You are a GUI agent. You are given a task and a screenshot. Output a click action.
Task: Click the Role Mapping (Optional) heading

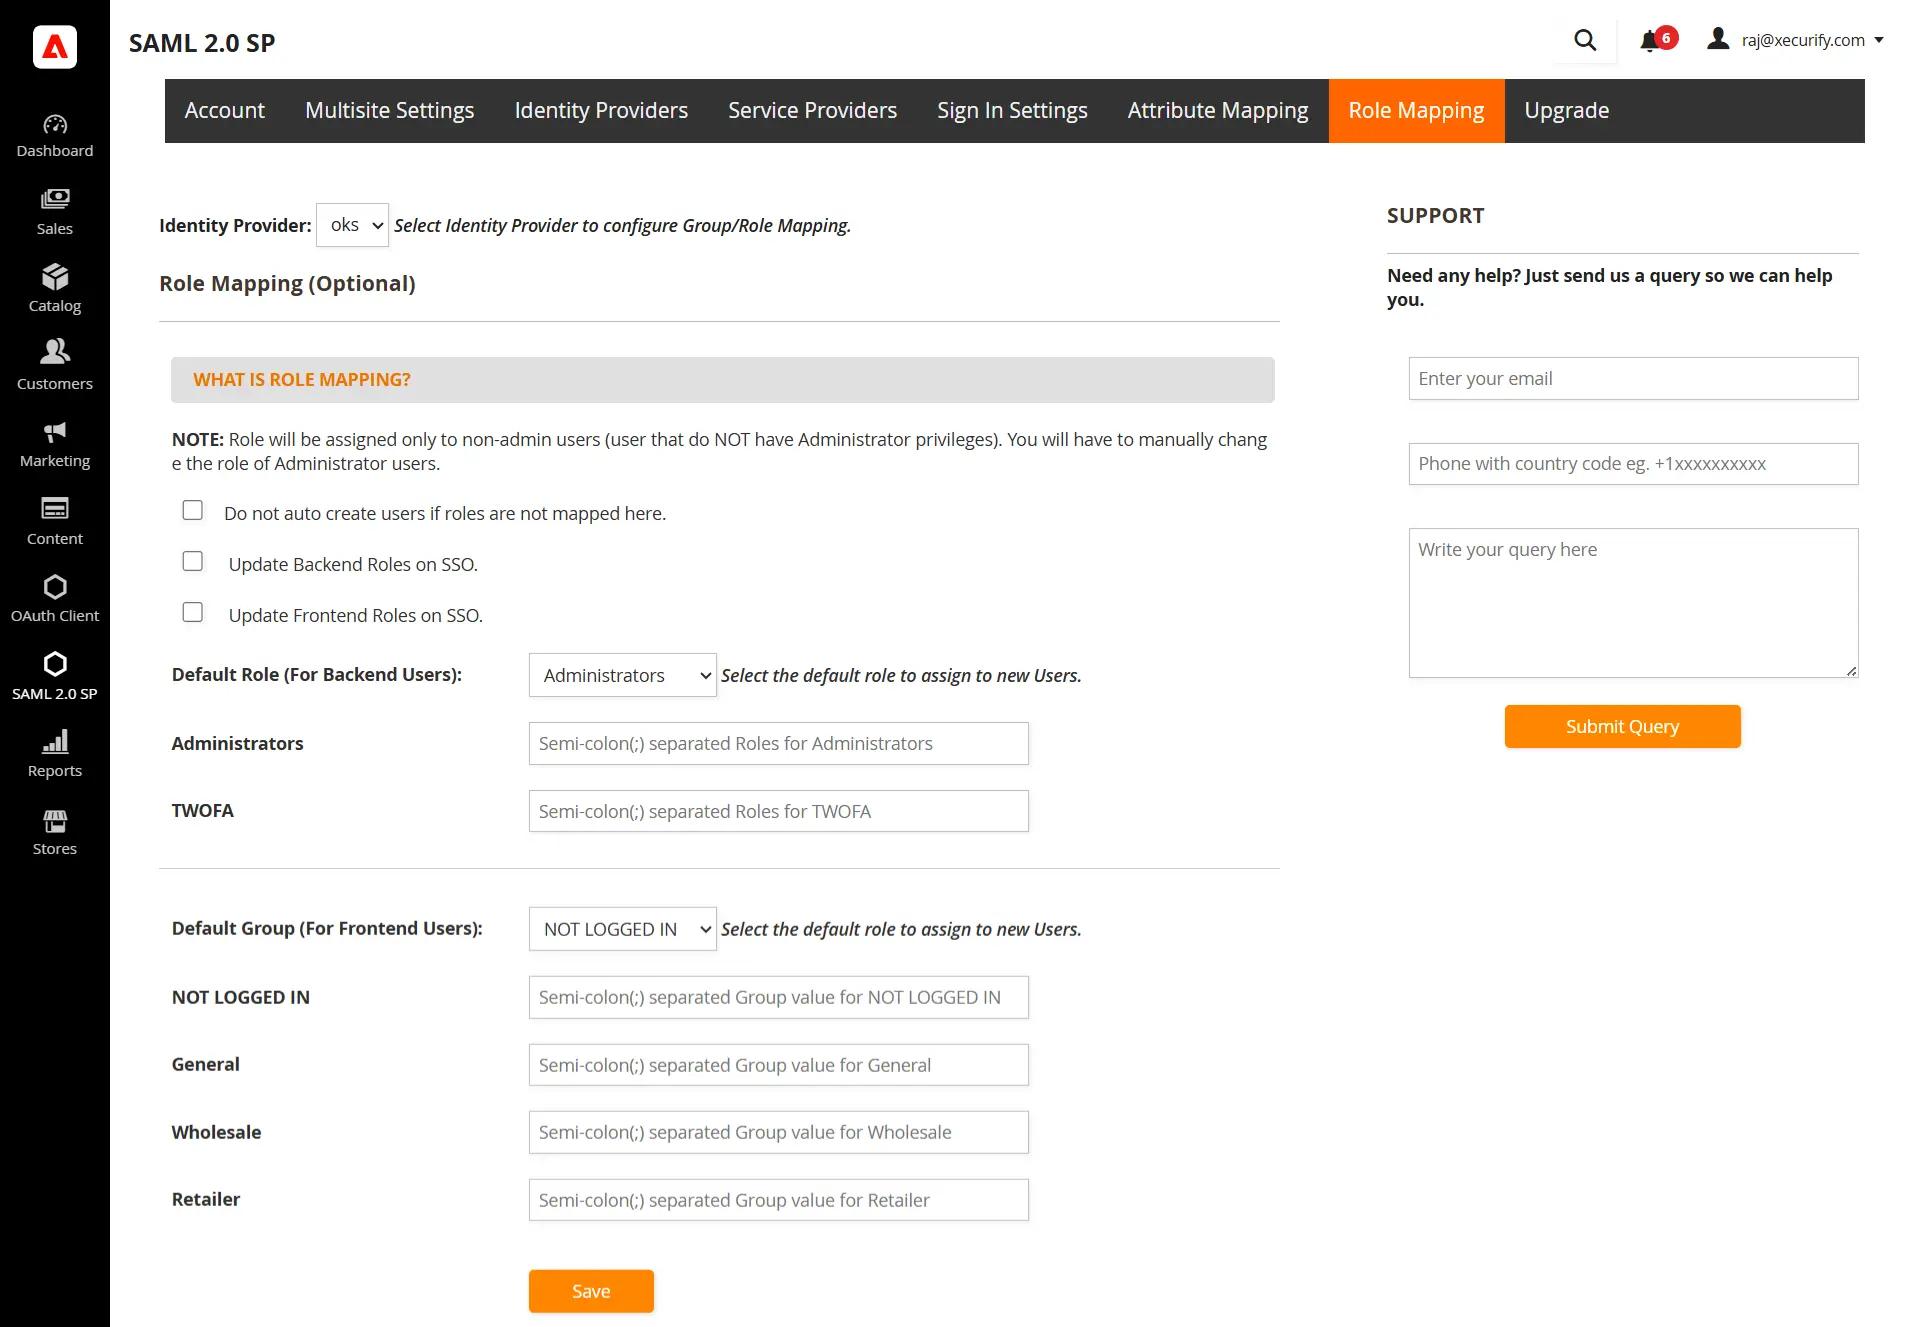tap(287, 284)
